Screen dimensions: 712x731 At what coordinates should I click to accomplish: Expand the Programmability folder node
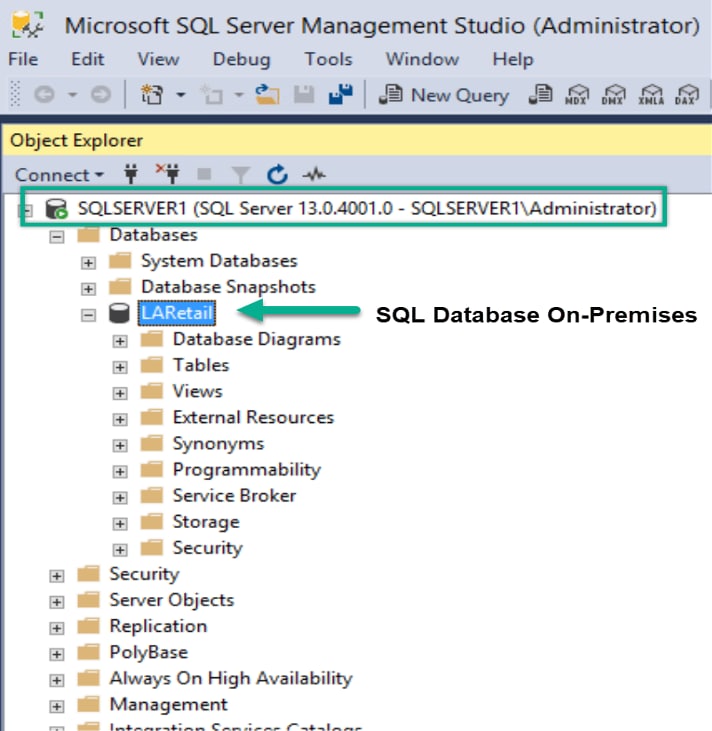click(x=121, y=471)
